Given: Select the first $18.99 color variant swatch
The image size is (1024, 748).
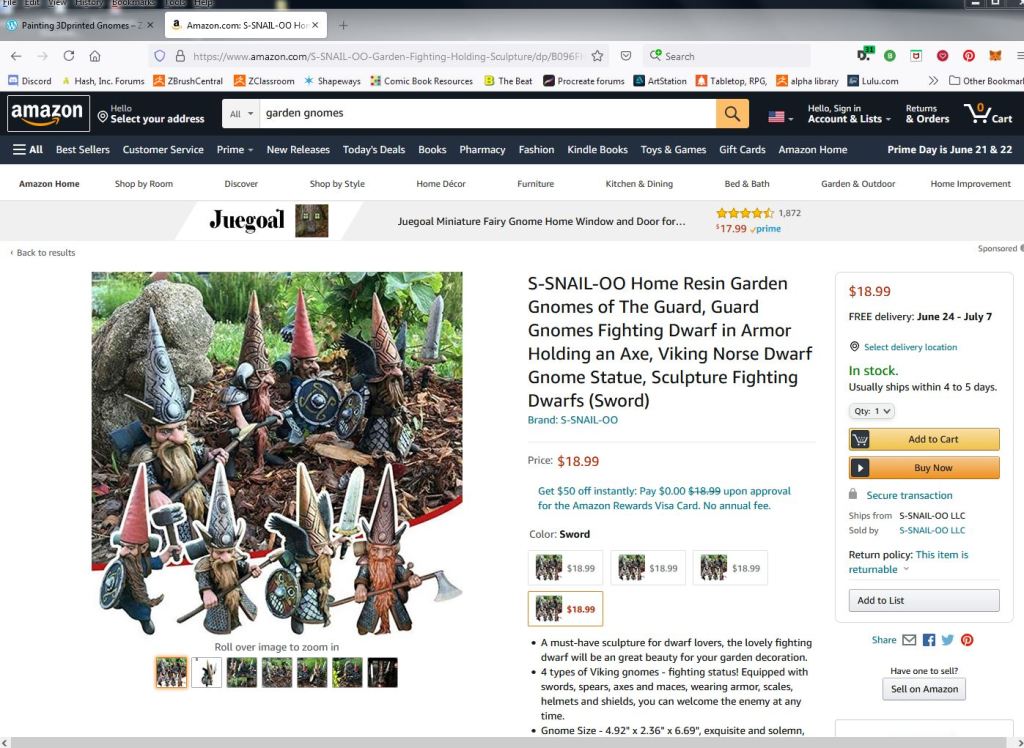Looking at the screenshot, I should pos(565,568).
